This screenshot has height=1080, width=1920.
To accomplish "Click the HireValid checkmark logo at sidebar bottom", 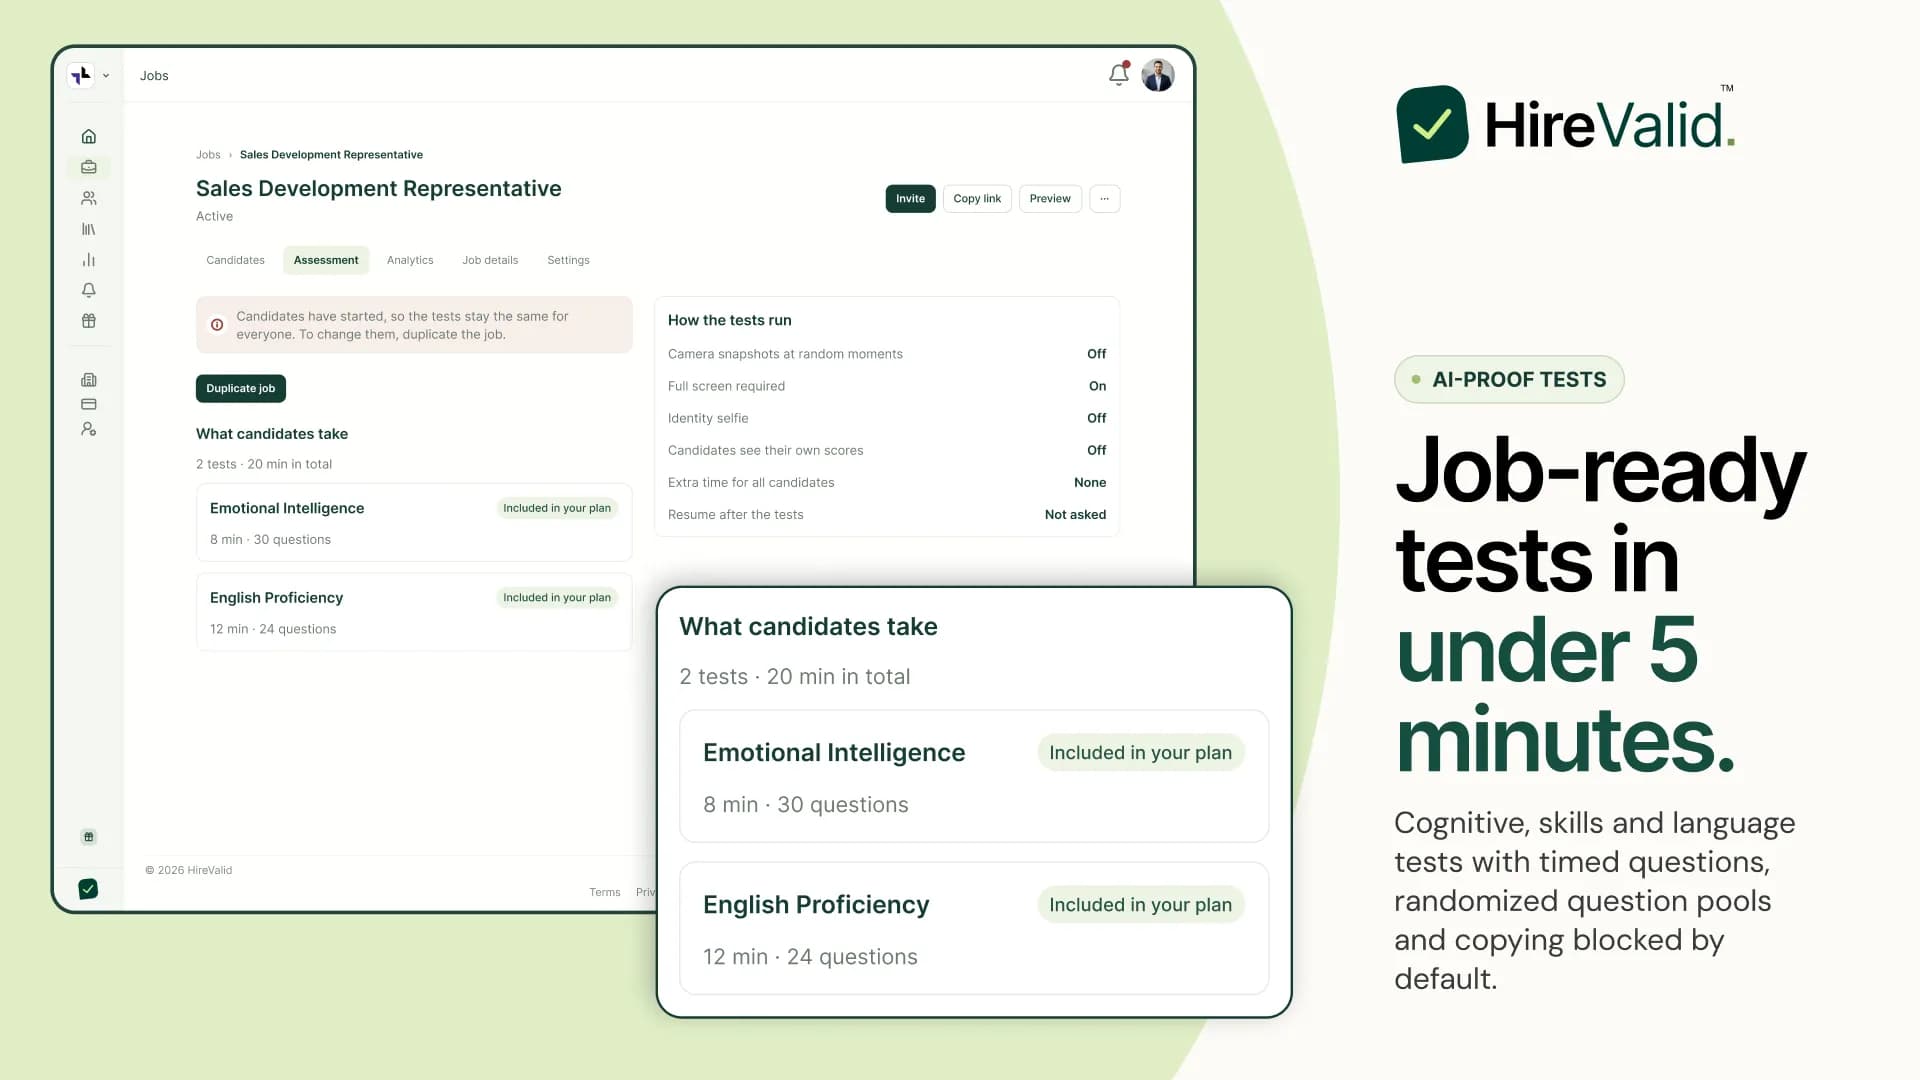I will pyautogui.click(x=88, y=889).
